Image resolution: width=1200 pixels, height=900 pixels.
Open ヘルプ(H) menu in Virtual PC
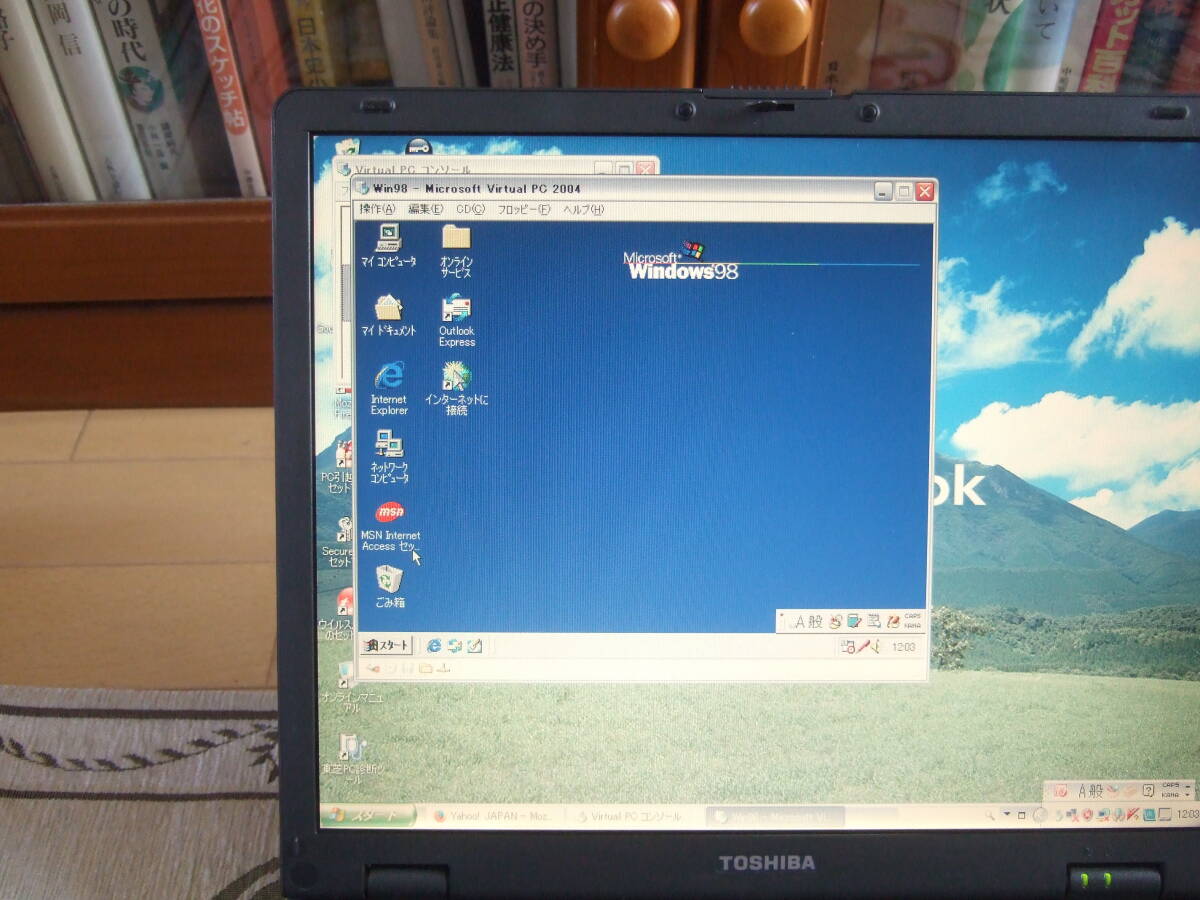point(583,209)
